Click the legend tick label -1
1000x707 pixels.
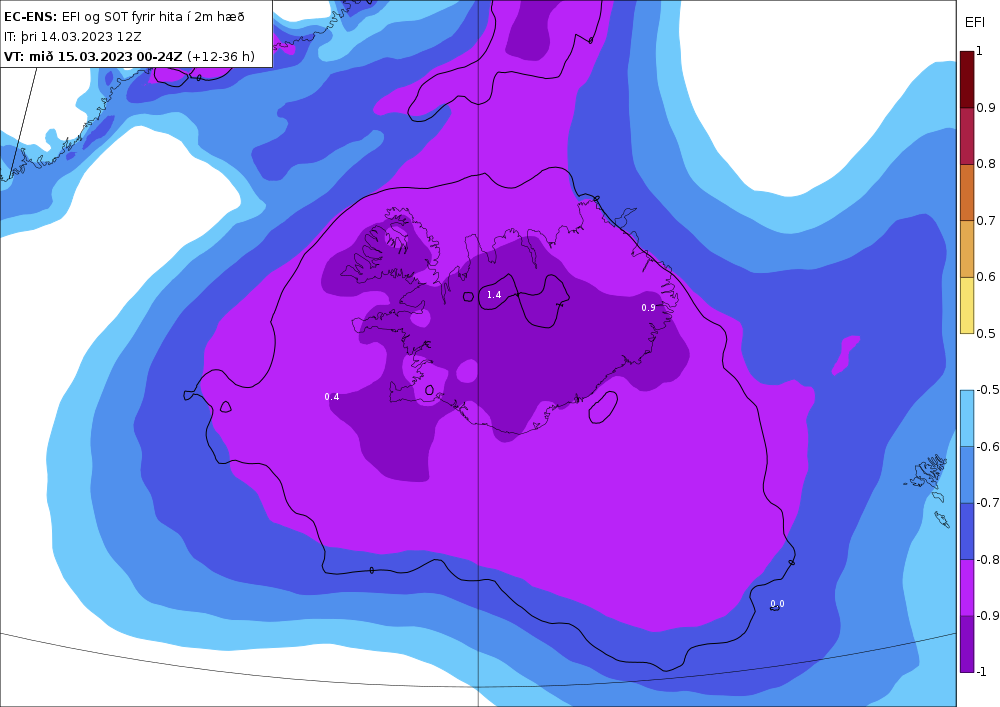pos(982,671)
